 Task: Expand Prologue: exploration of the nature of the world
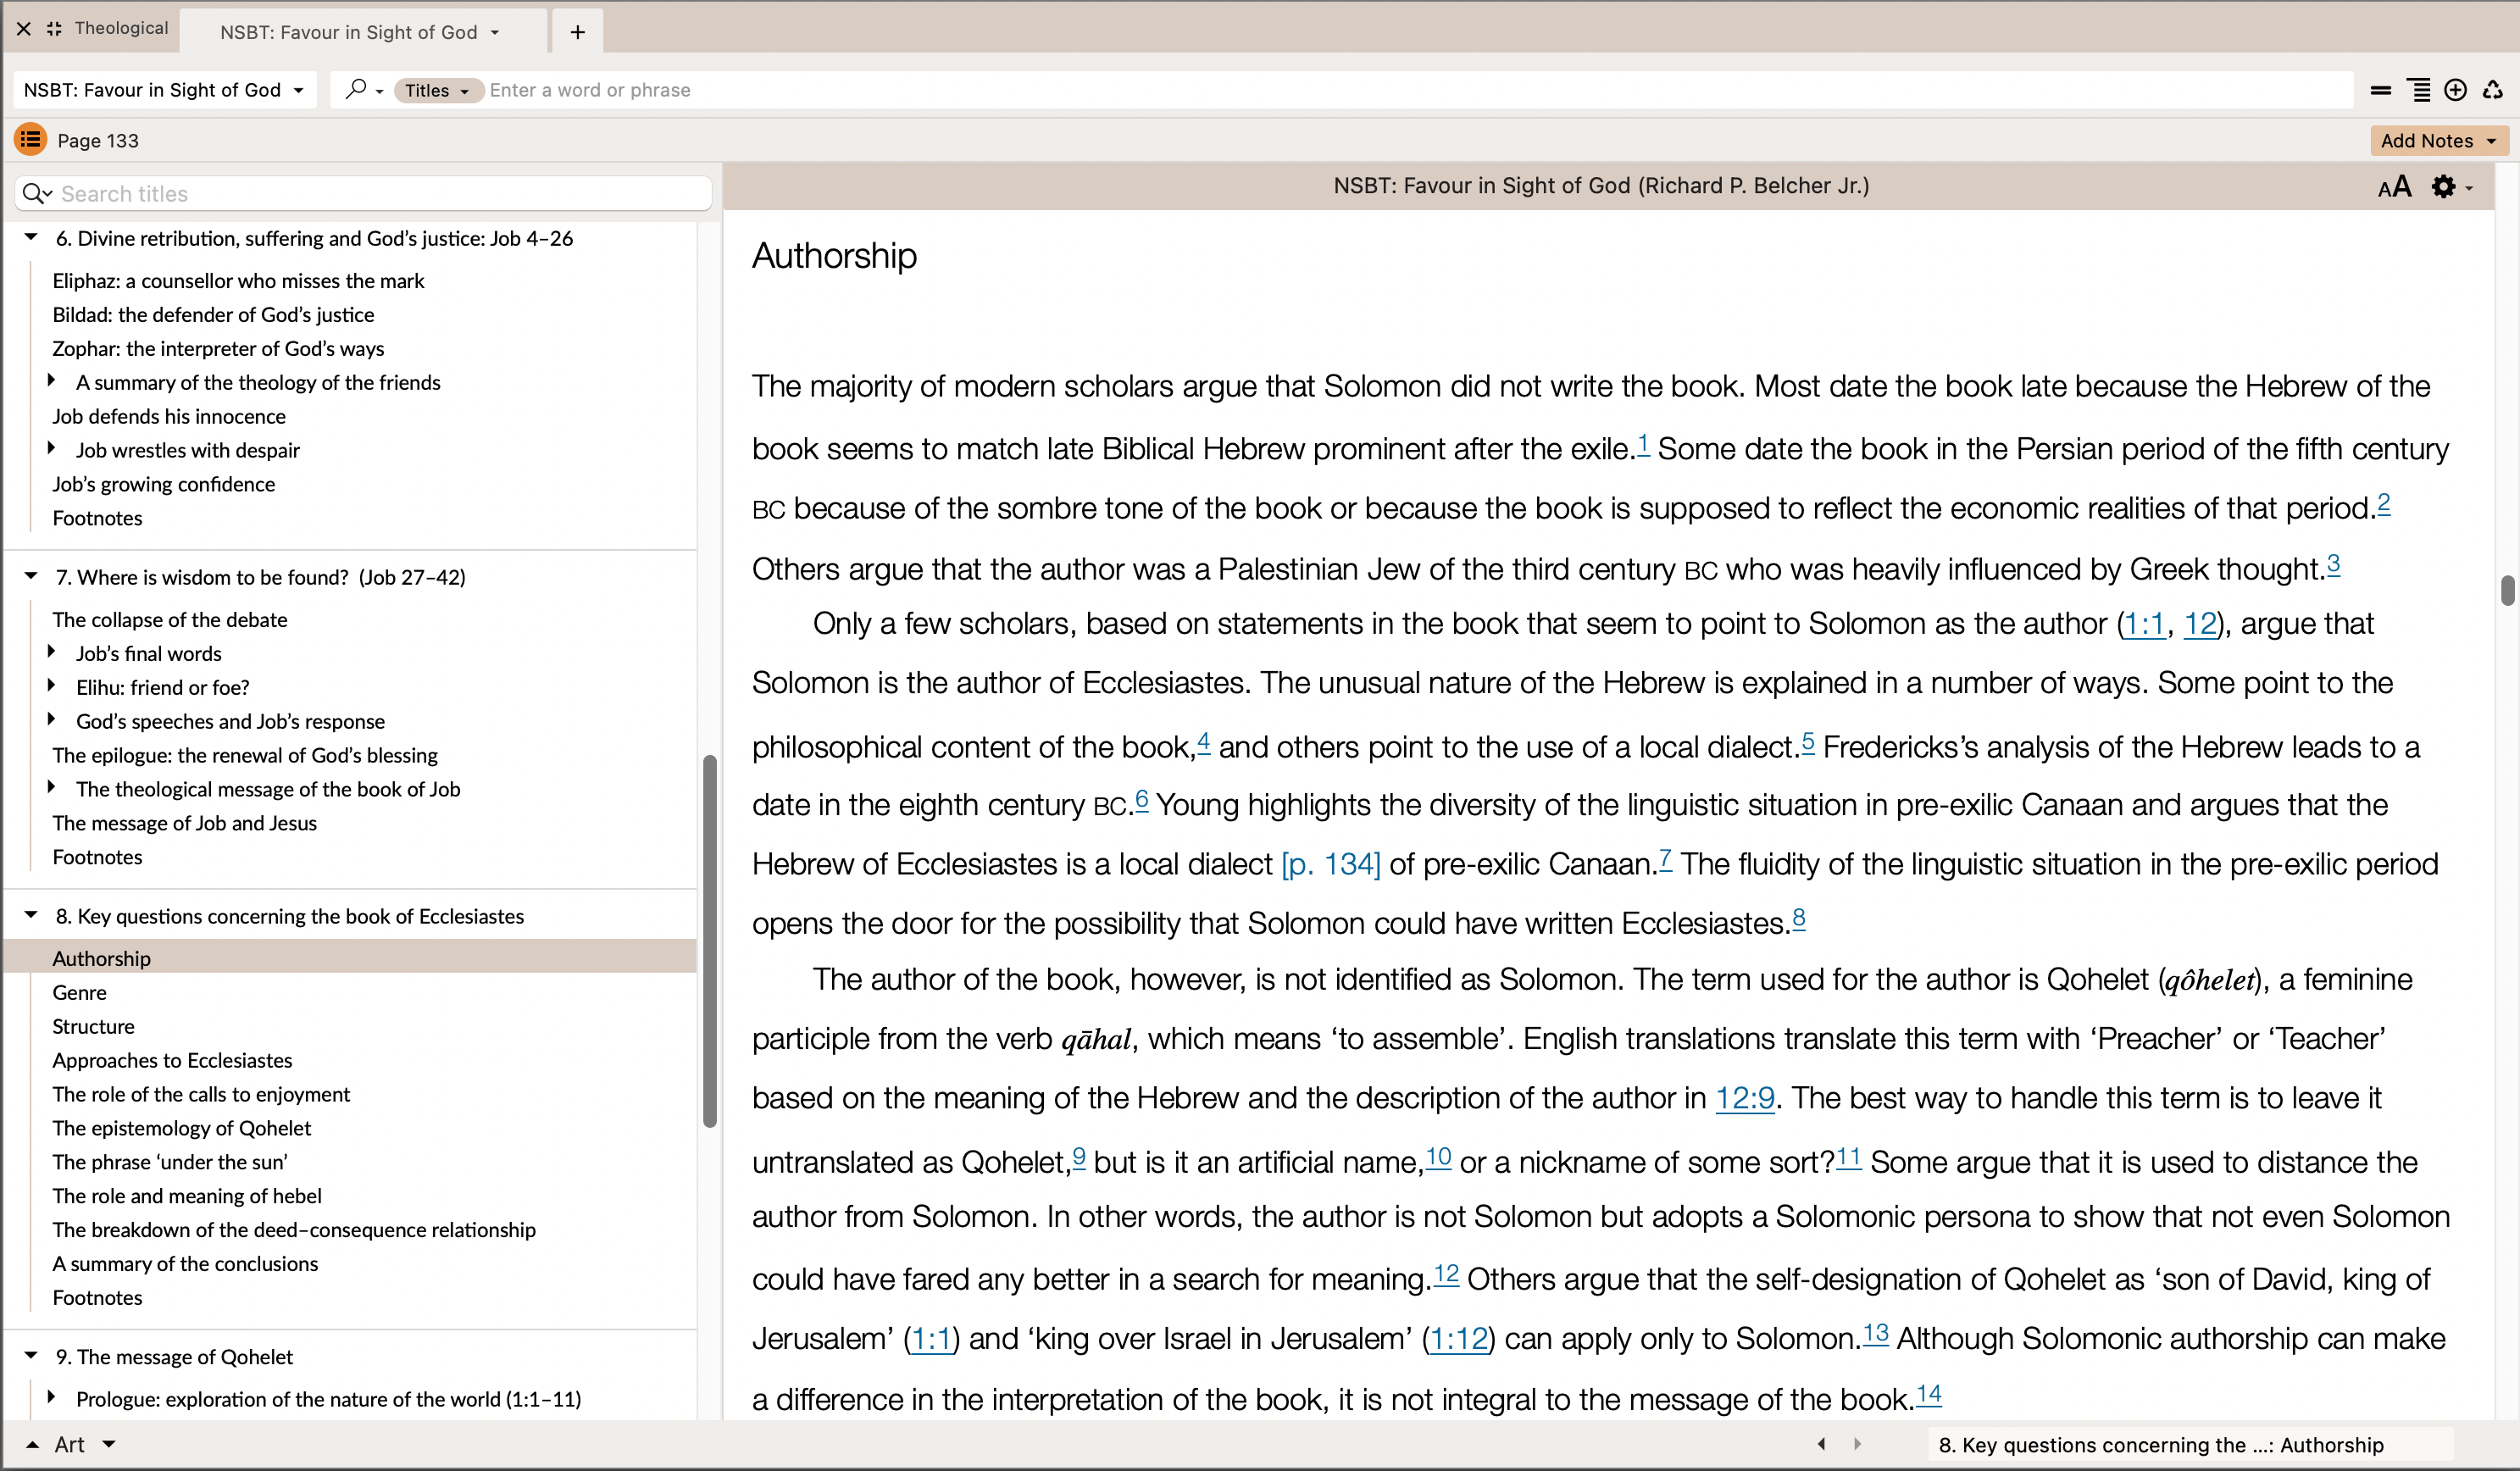point(51,1398)
